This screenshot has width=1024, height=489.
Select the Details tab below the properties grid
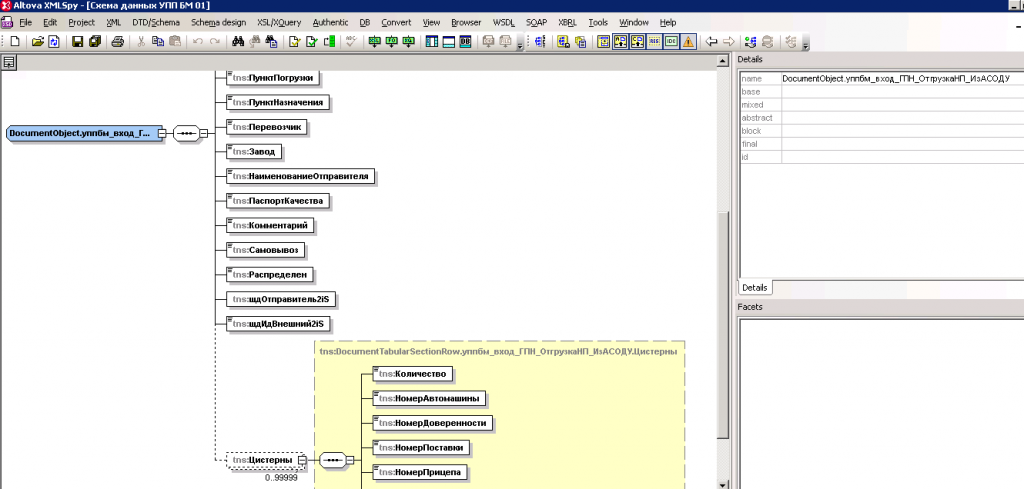pos(754,288)
